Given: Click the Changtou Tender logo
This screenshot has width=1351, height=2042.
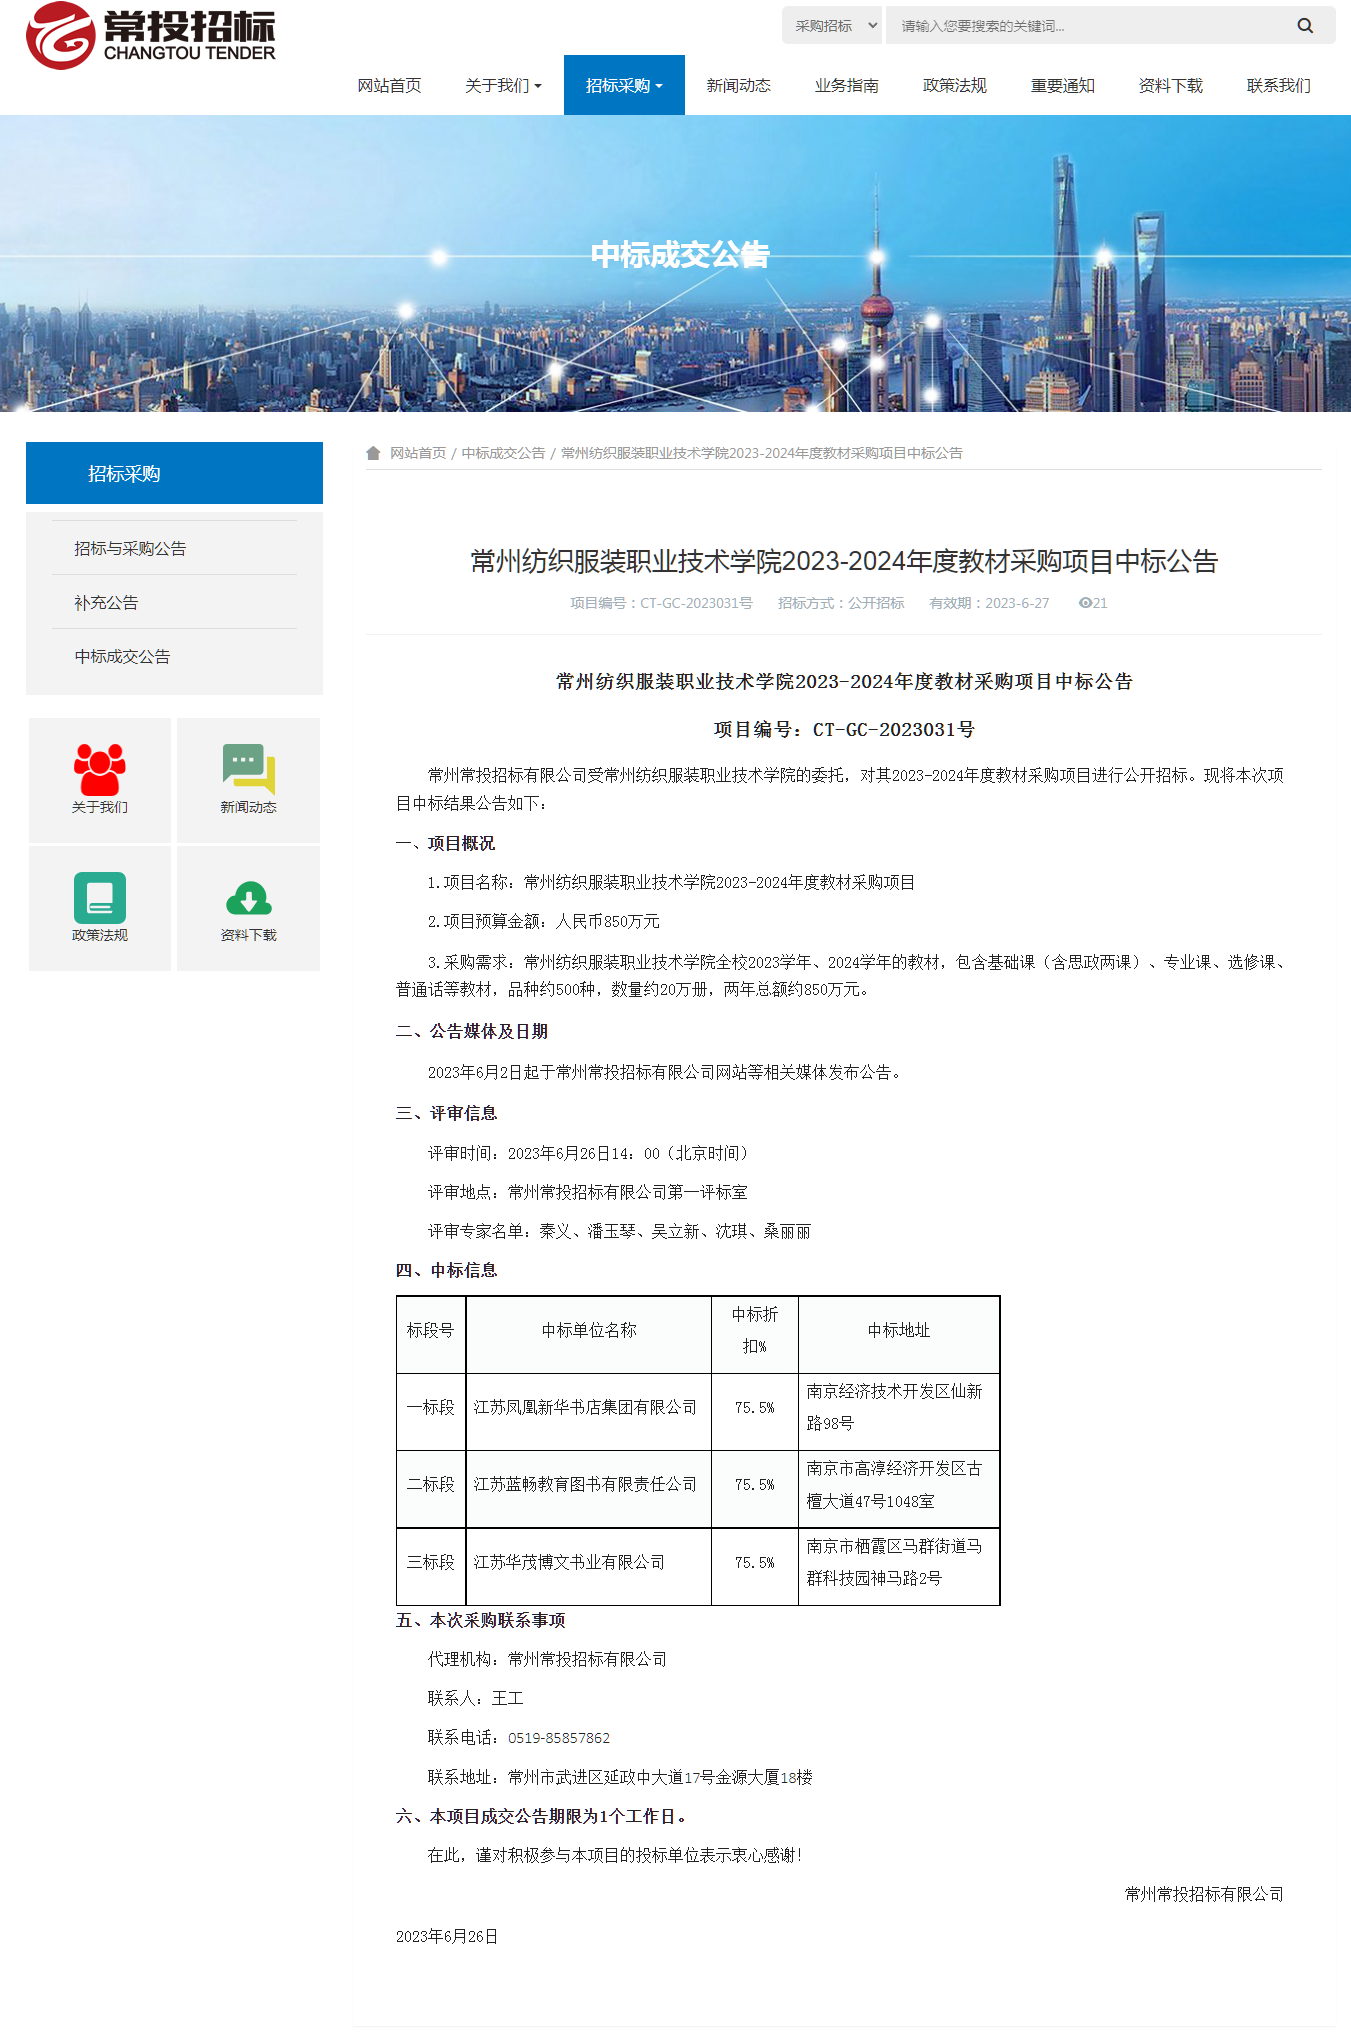Looking at the screenshot, I should click(x=150, y=36).
